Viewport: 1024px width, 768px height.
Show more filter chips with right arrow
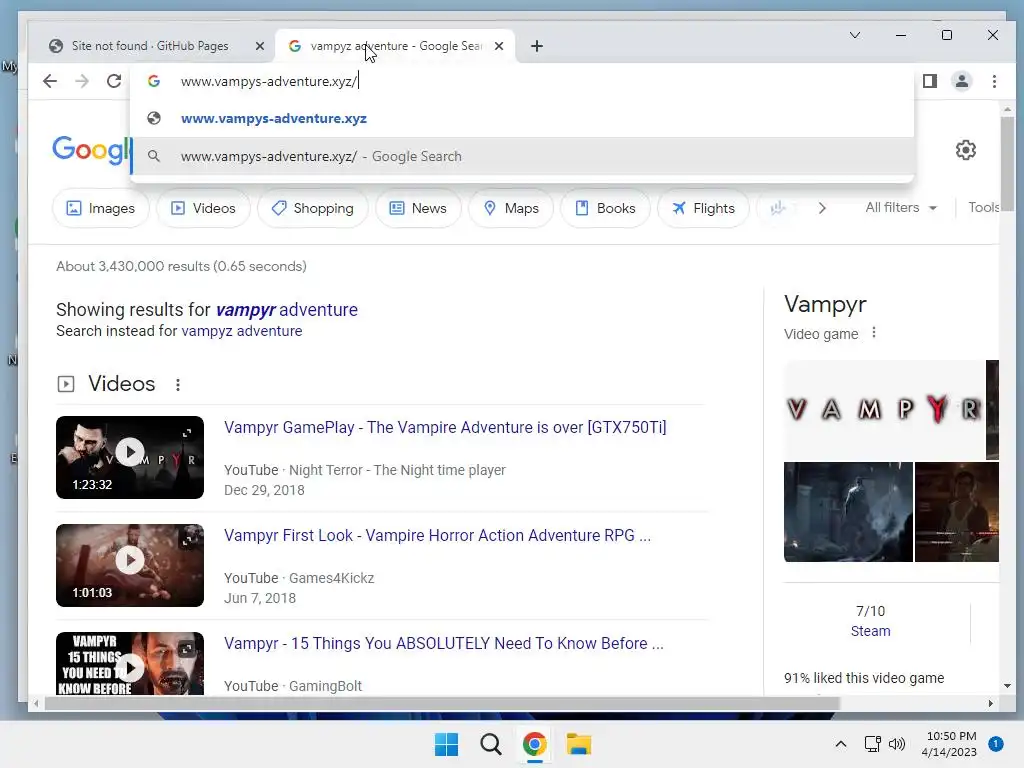pos(822,208)
